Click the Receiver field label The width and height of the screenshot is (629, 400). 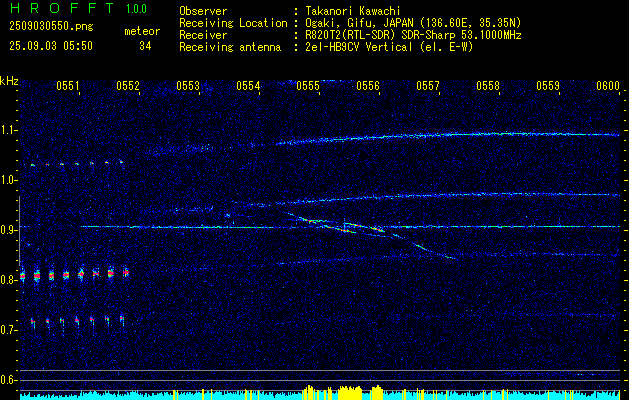tap(203, 35)
